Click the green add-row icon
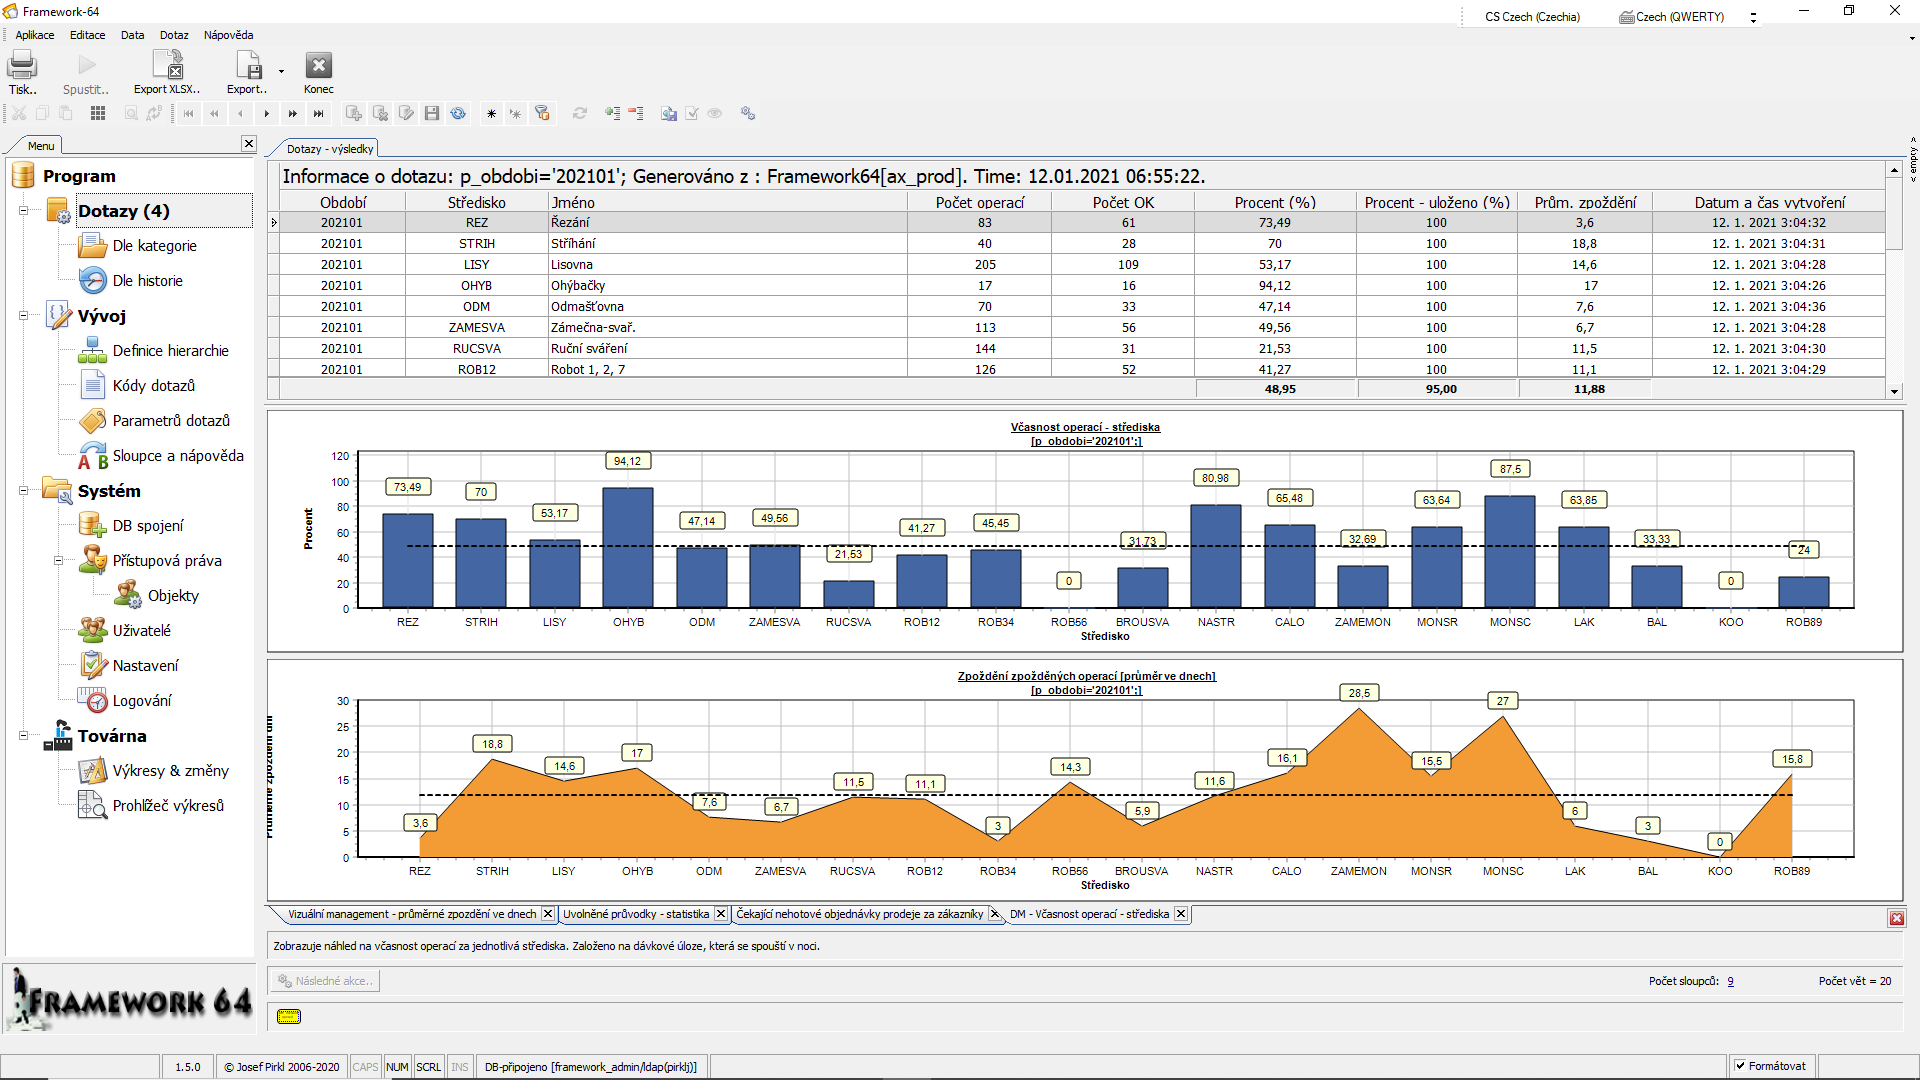 click(612, 114)
